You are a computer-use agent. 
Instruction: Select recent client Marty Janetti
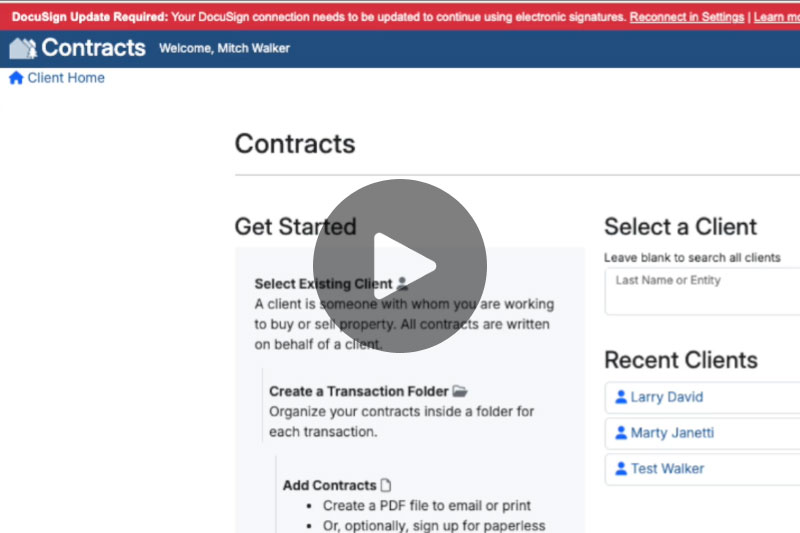tap(672, 433)
